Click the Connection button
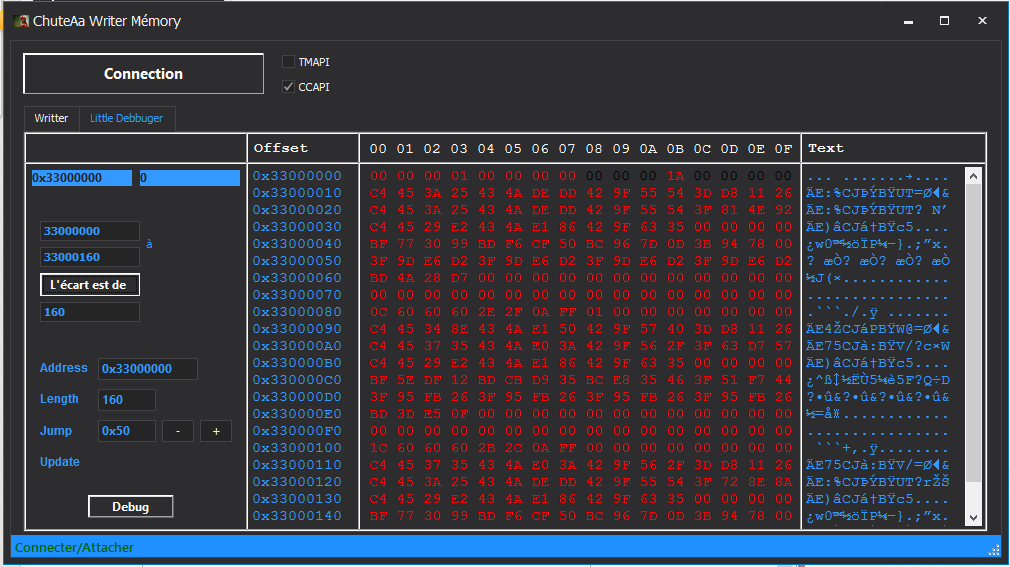 click(x=143, y=73)
